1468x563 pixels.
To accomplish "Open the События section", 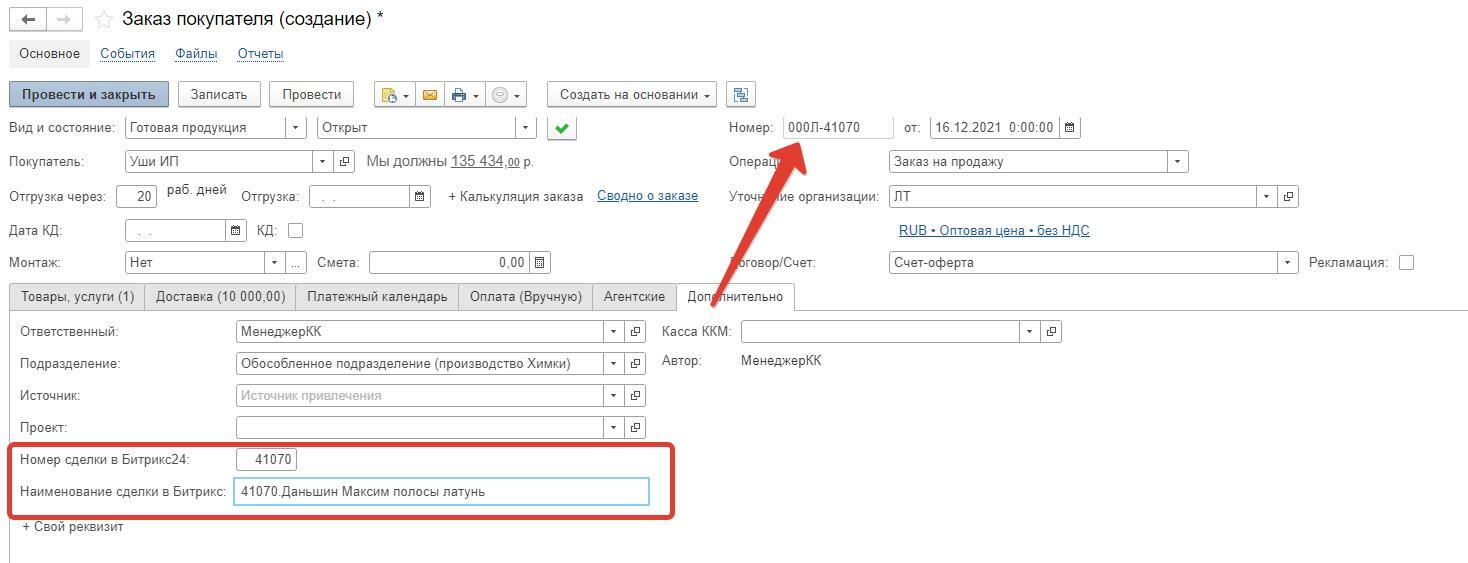I will (127, 54).
